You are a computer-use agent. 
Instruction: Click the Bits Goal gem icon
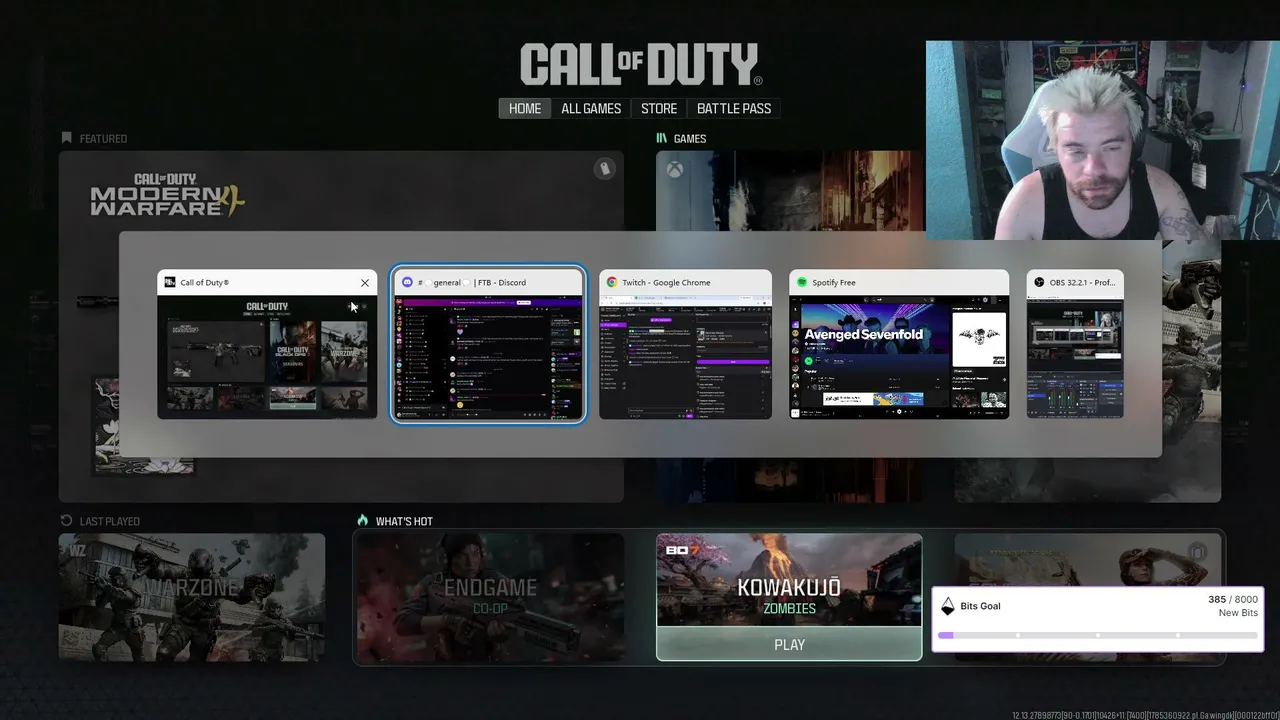coord(948,606)
